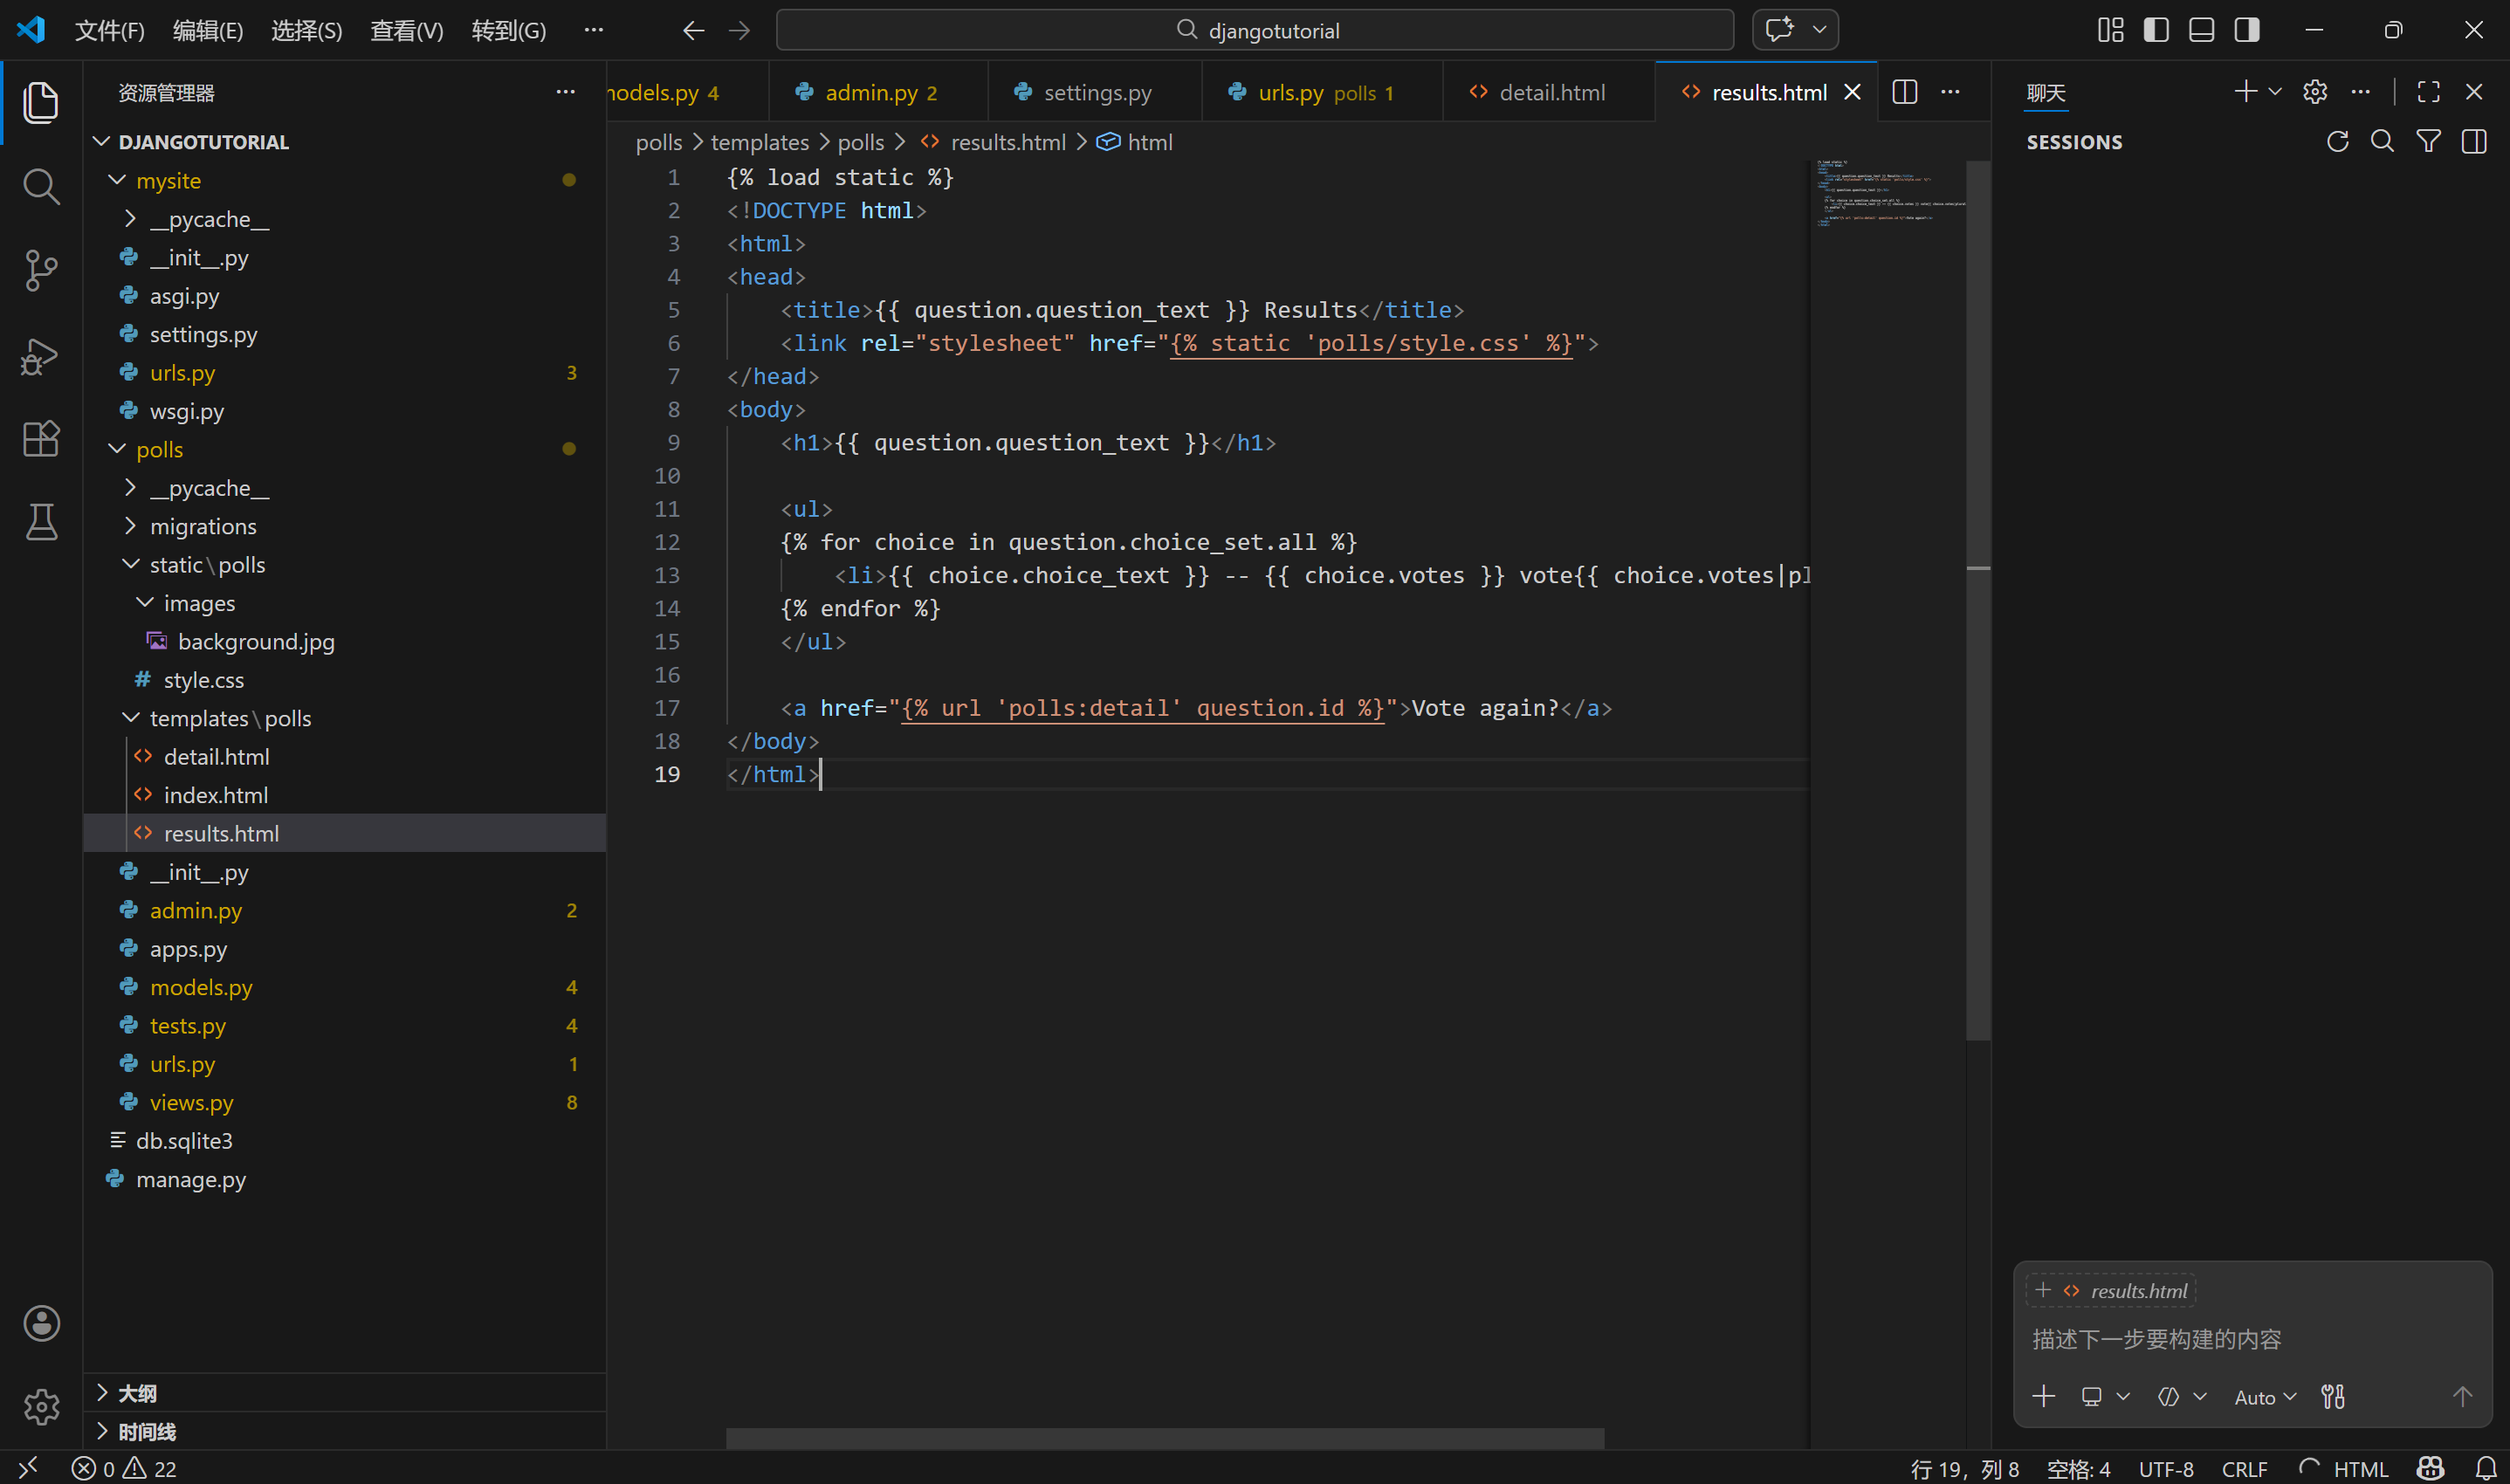Switch to the settings.py tab

1096,92
